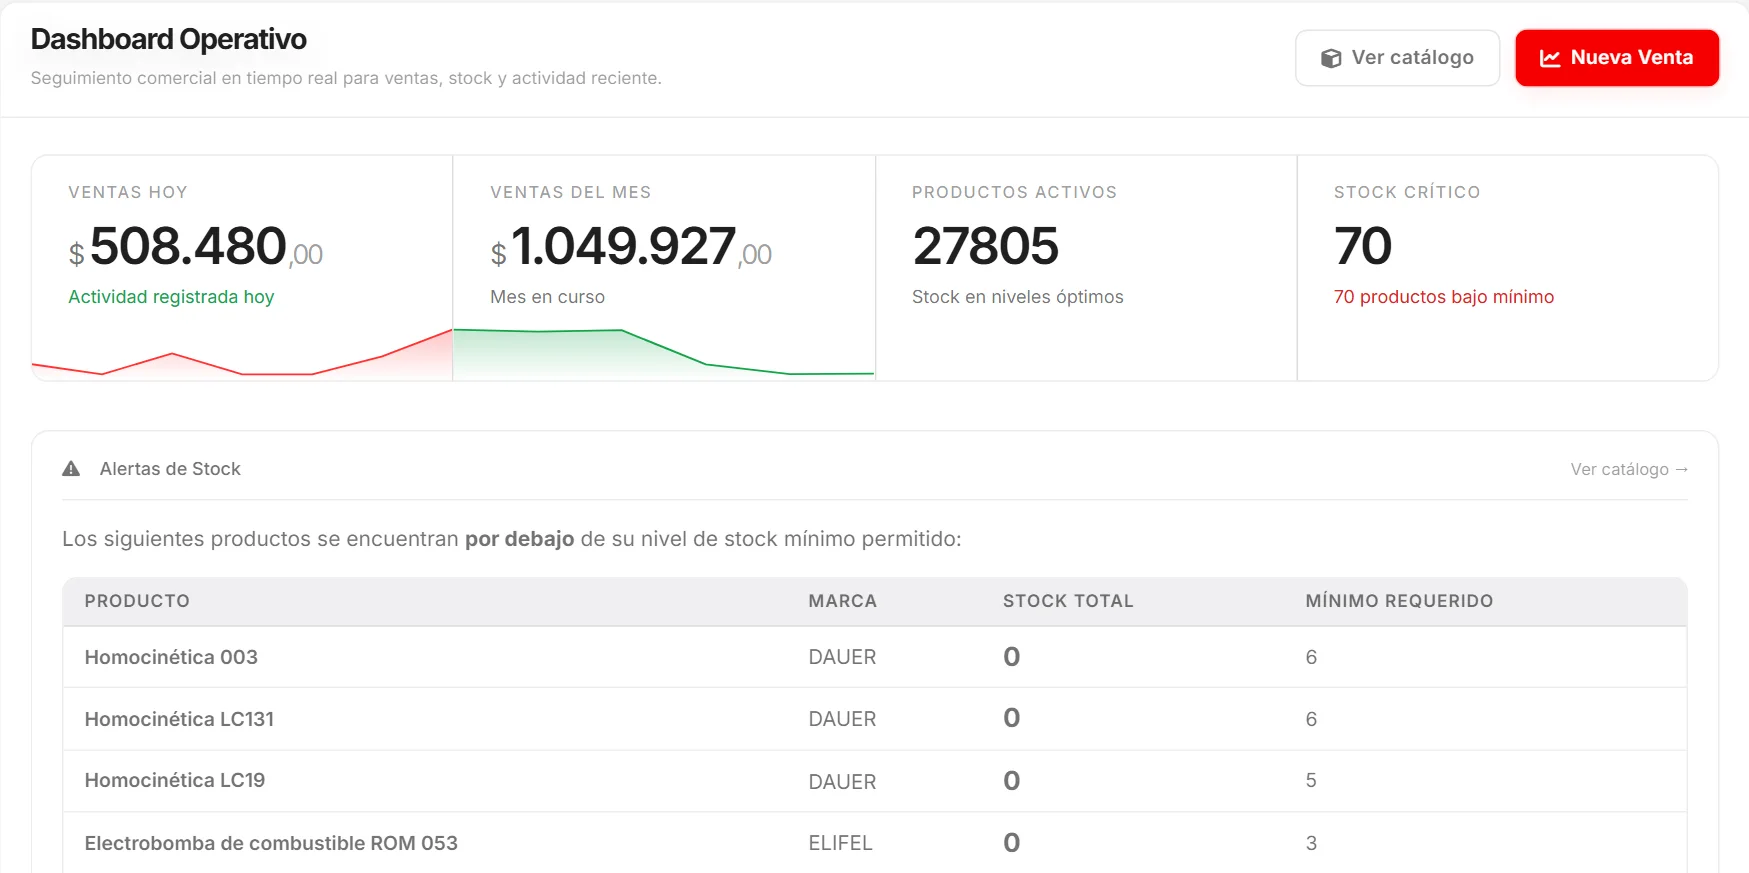The image size is (1749, 873).
Task: Click the MÍNIMO REQUERIDO column header
Action: [x=1399, y=601]
